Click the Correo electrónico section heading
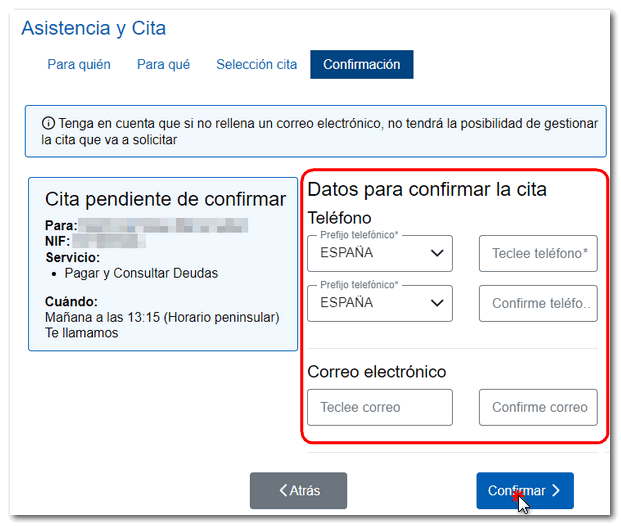621x526 pixels. 377,372
